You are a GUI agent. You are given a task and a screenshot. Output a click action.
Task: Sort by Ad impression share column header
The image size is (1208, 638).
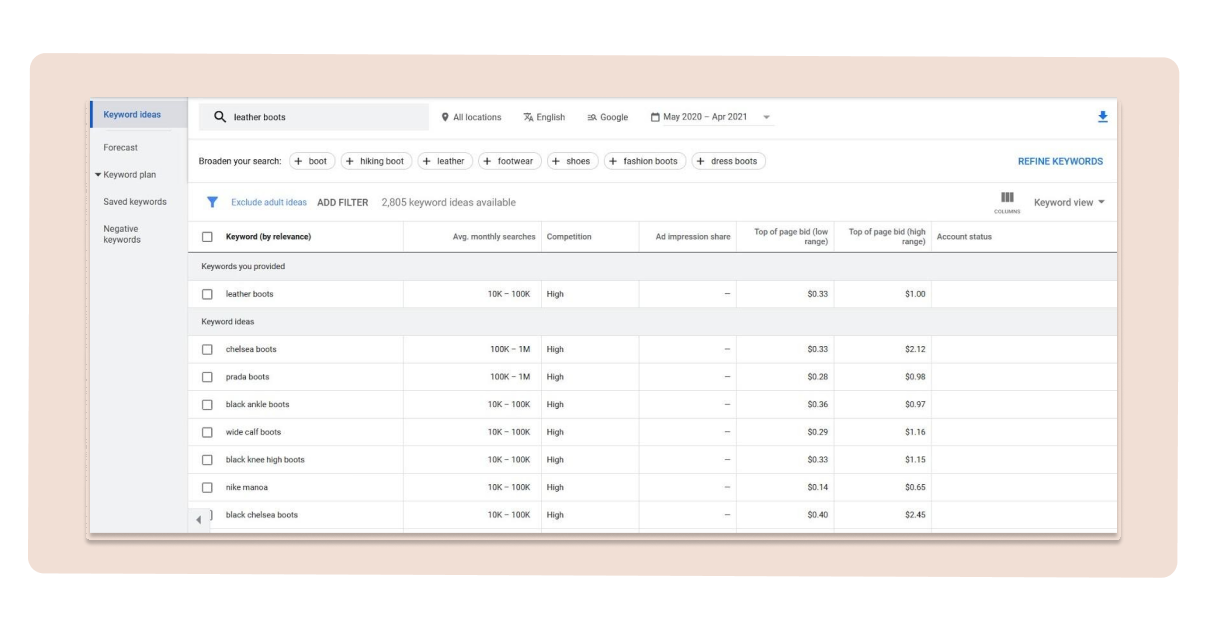(693, 237)
